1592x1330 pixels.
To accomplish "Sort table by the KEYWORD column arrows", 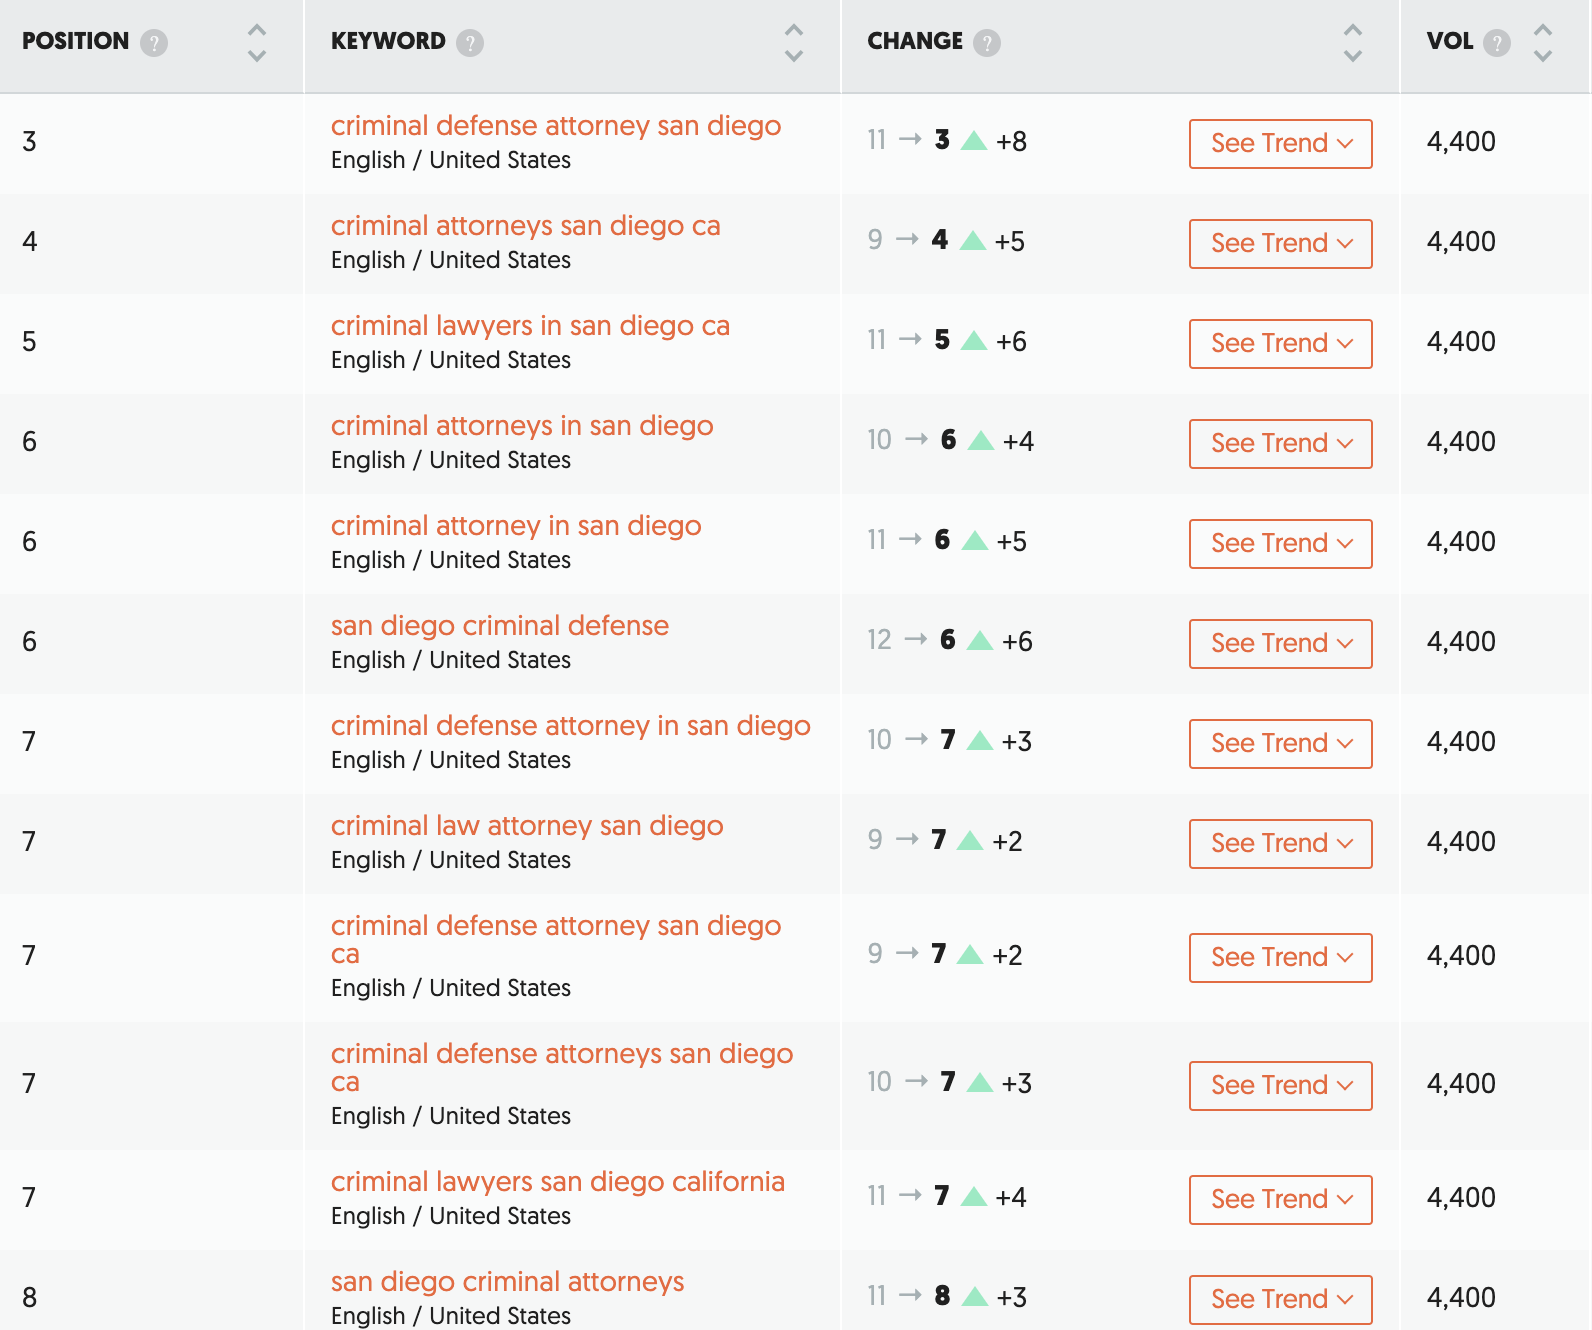I will [794, 43].
